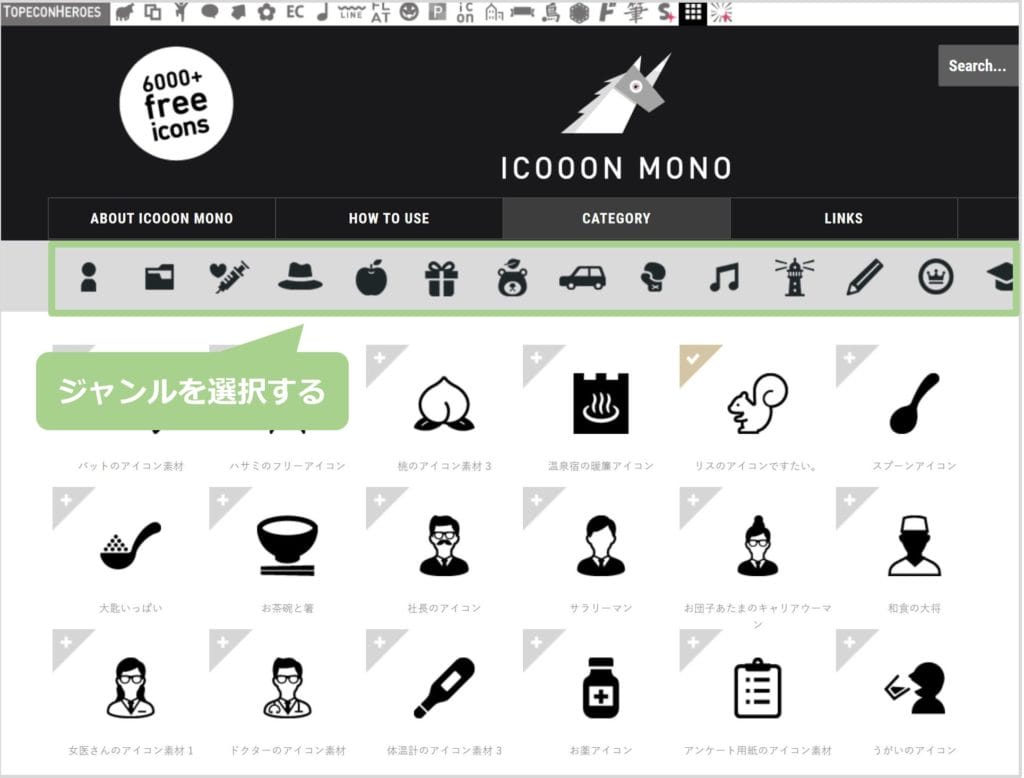The image size is (1024, 778).
Task: Toggle plus corner on spoon icon
Action: 850,359
